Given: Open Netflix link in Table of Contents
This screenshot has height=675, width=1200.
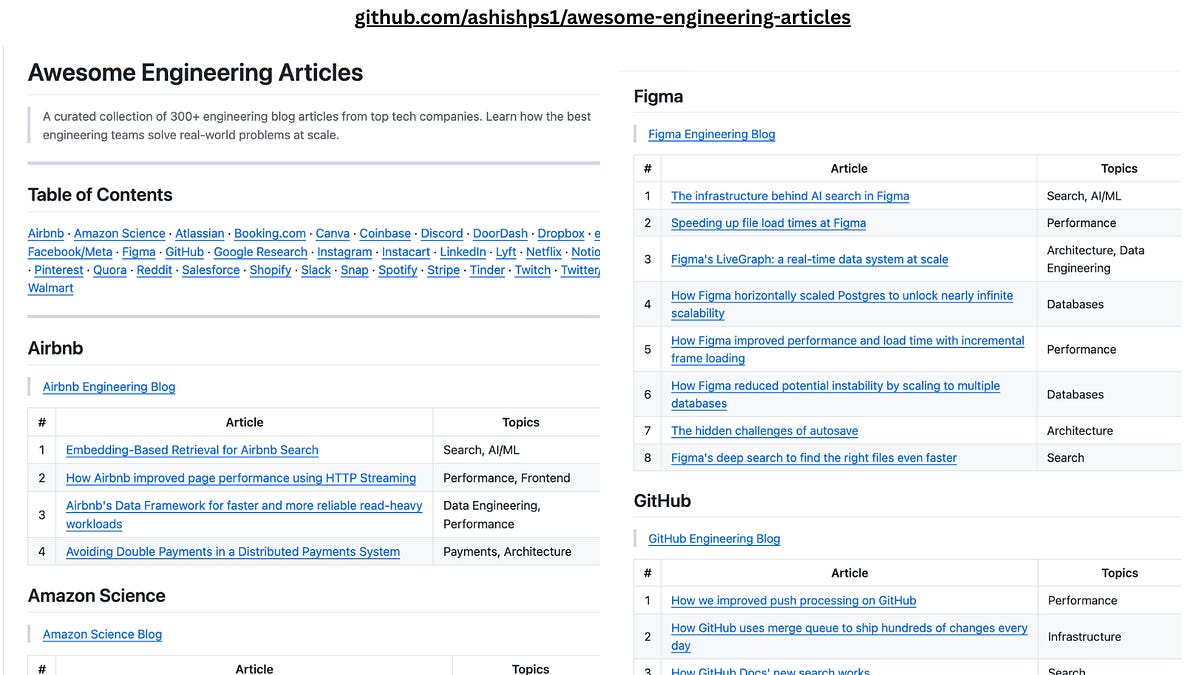Looking at the screenshot, I should point(544,252).
